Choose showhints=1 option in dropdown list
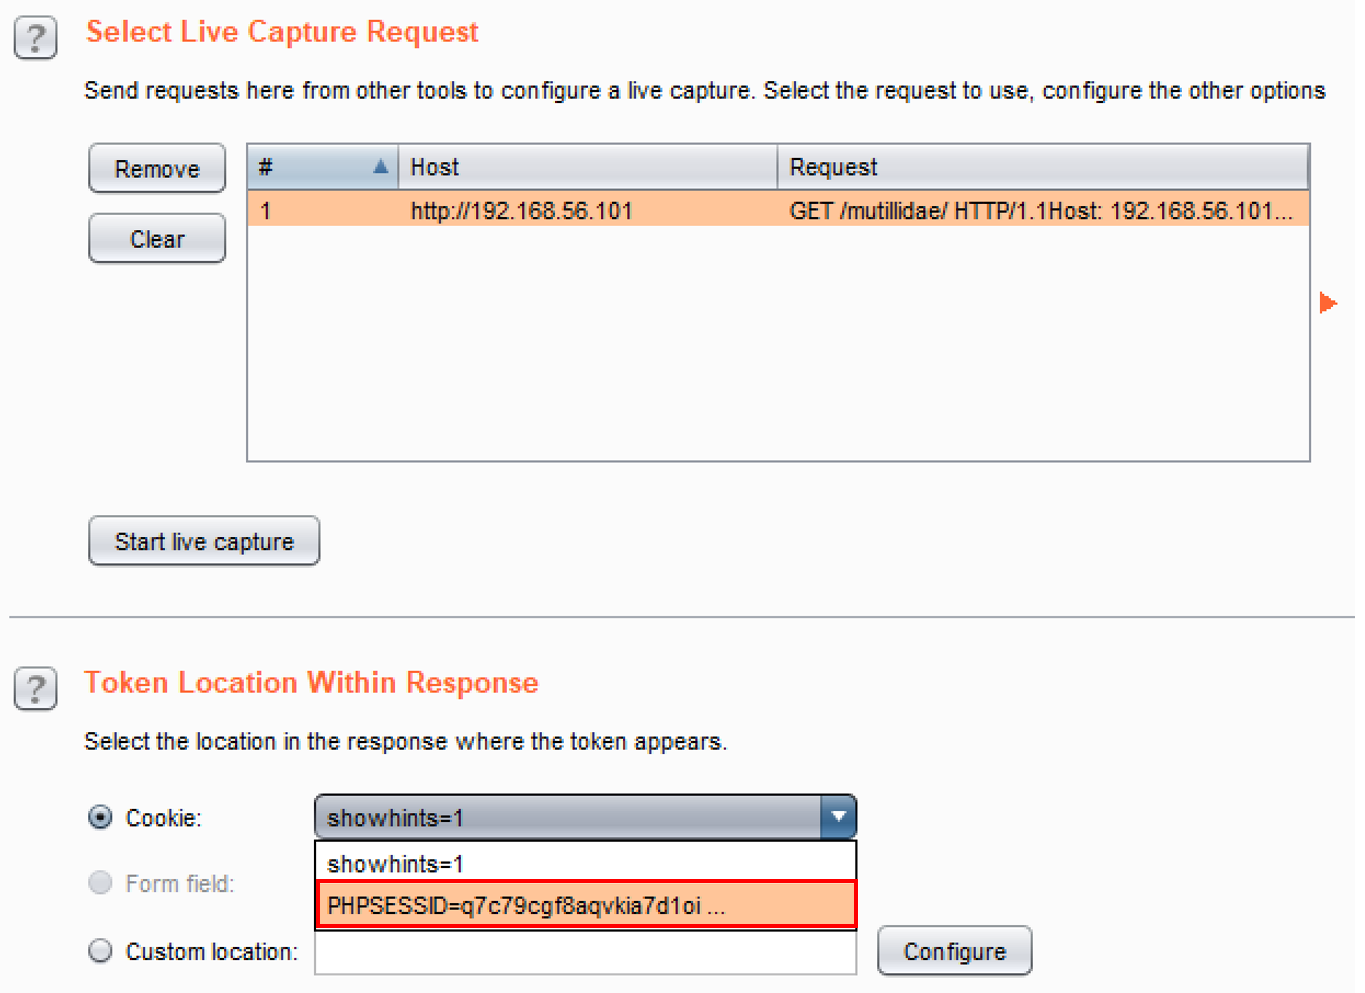Screen dimensions: 1365x993 [x=585, y=863]
